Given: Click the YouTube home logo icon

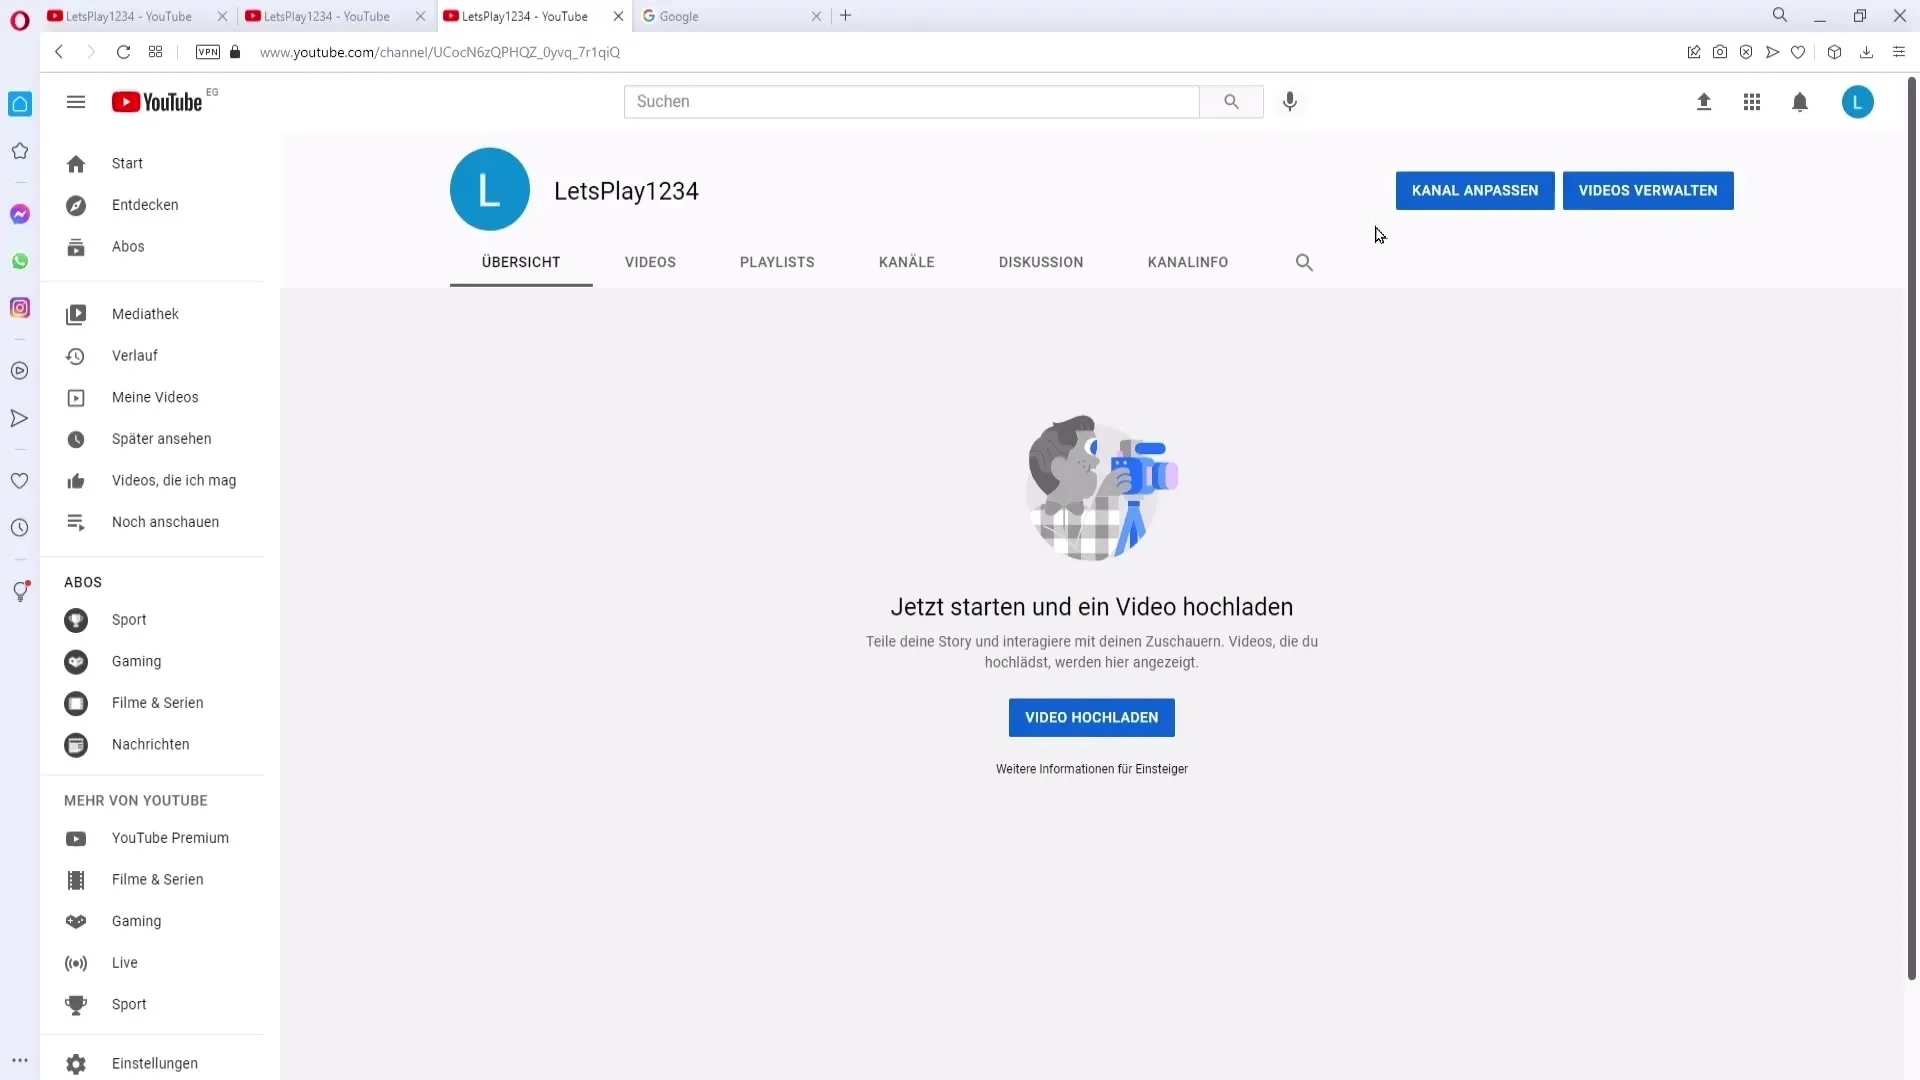Looking at the screenshot, I should click(156, 102).
